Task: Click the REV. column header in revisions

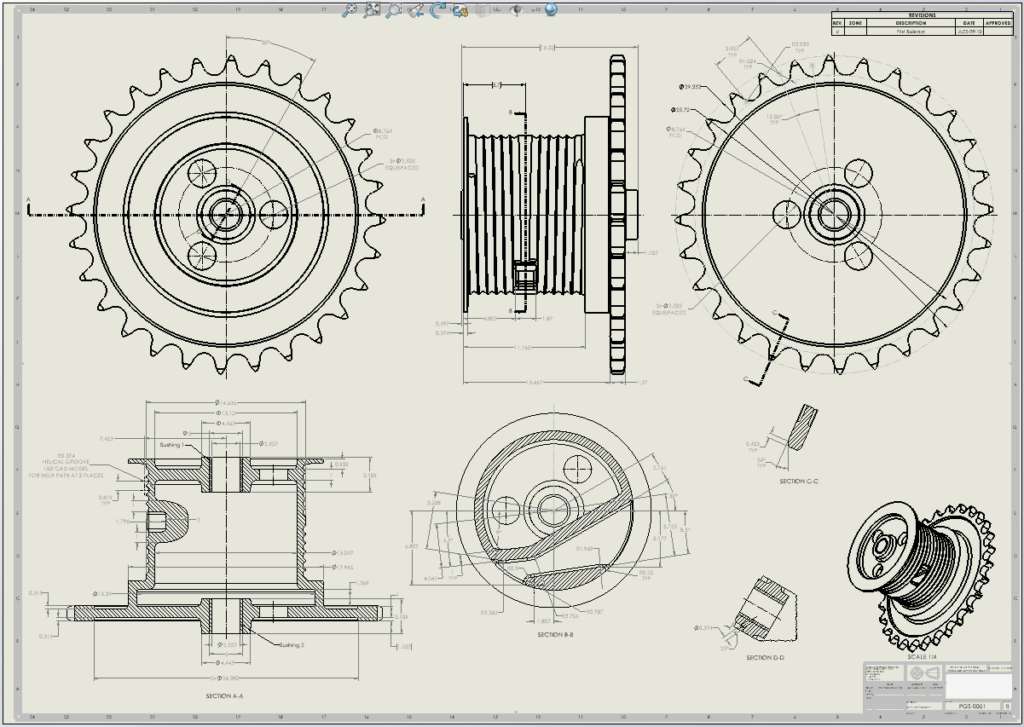Action: 838,23
